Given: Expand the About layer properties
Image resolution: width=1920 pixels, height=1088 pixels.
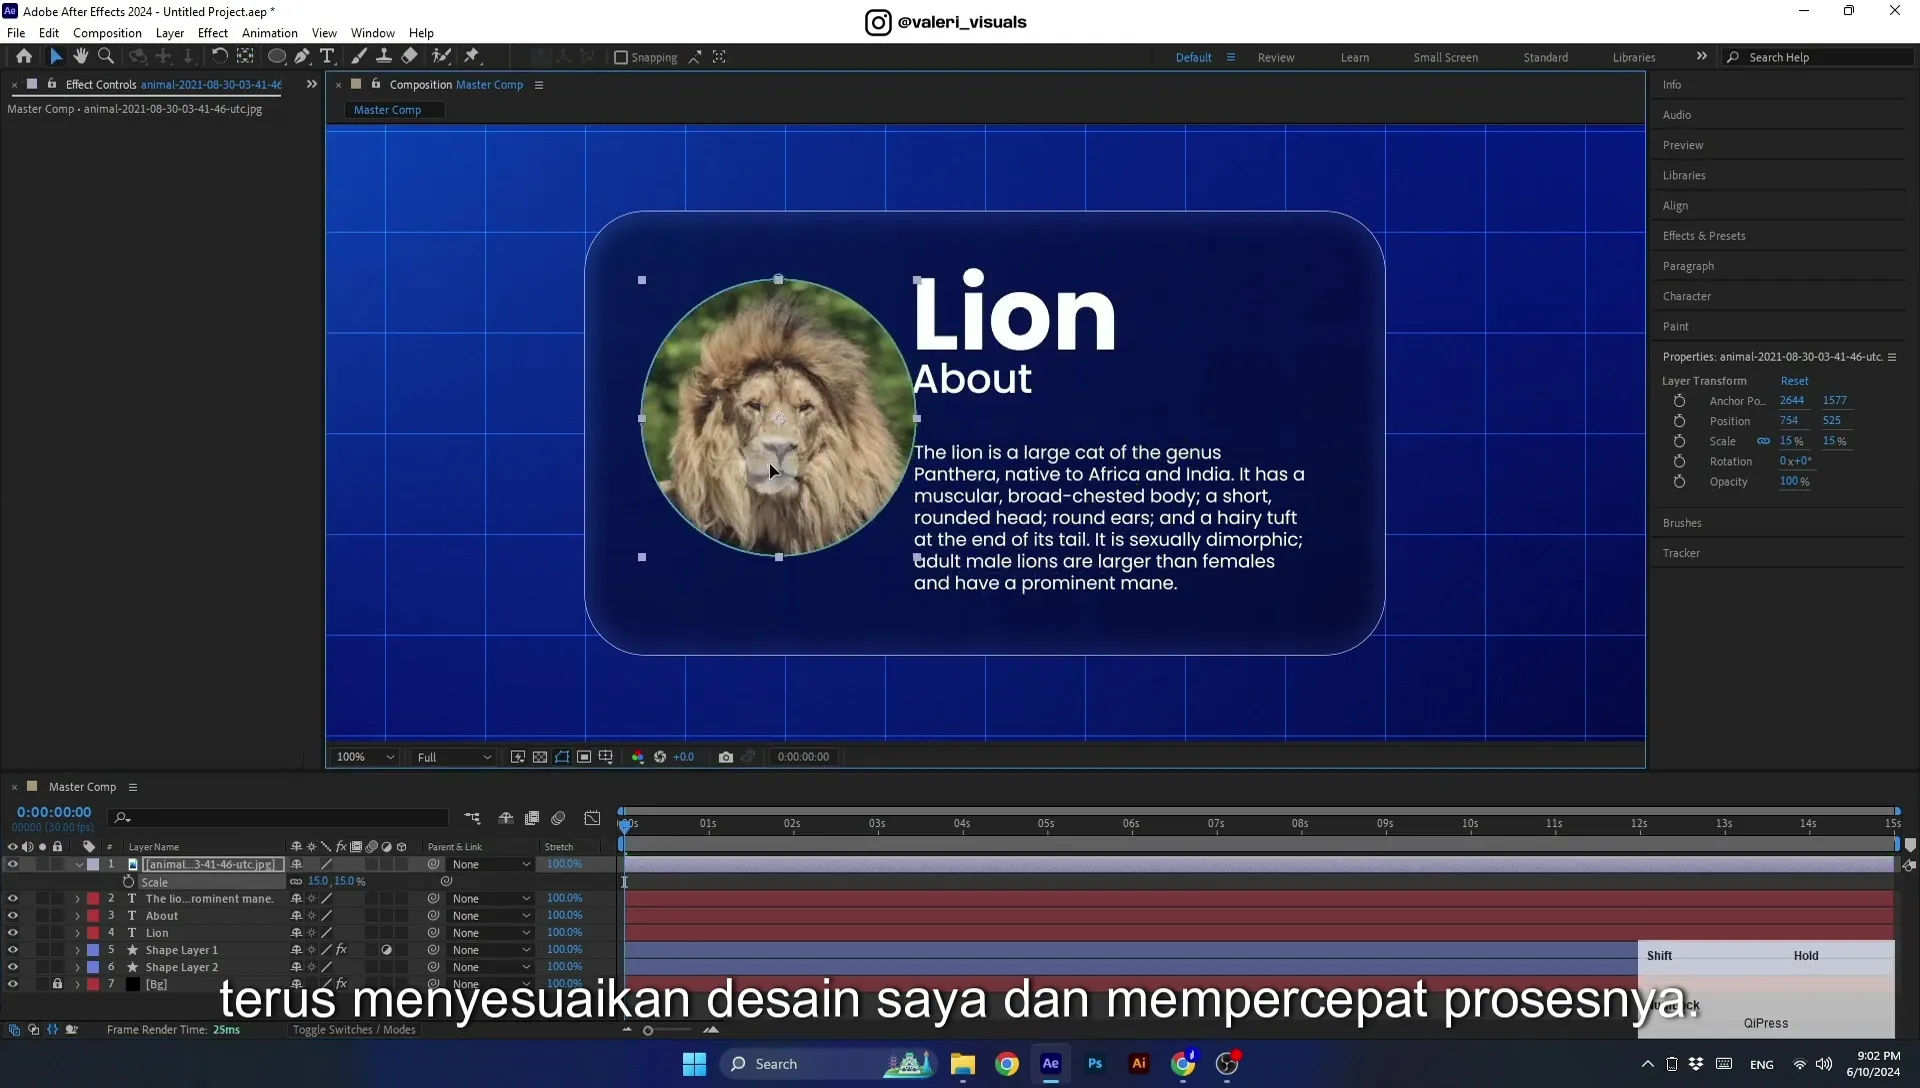Looking at the screenshot, I should 77,916.
